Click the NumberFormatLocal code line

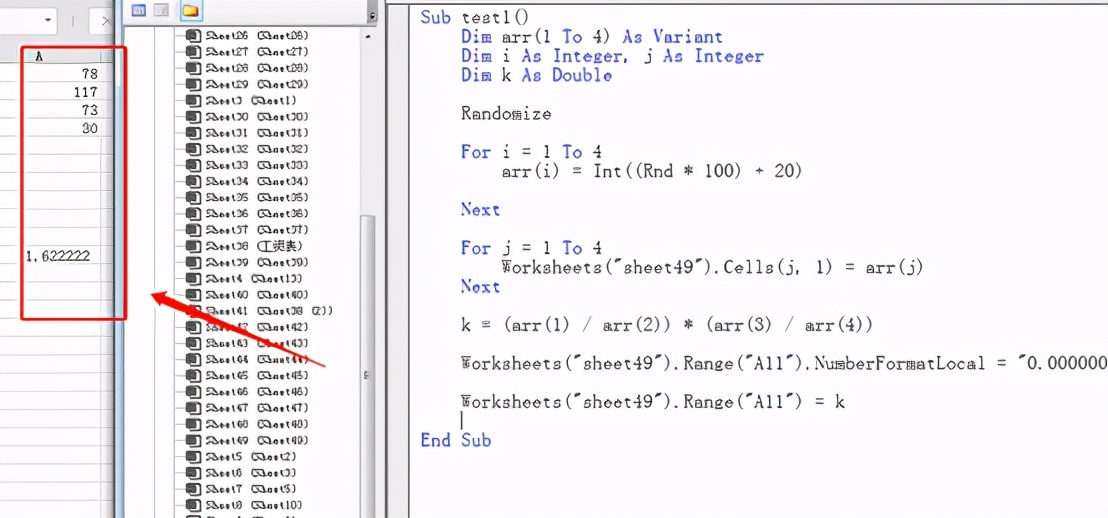(784, 363)
